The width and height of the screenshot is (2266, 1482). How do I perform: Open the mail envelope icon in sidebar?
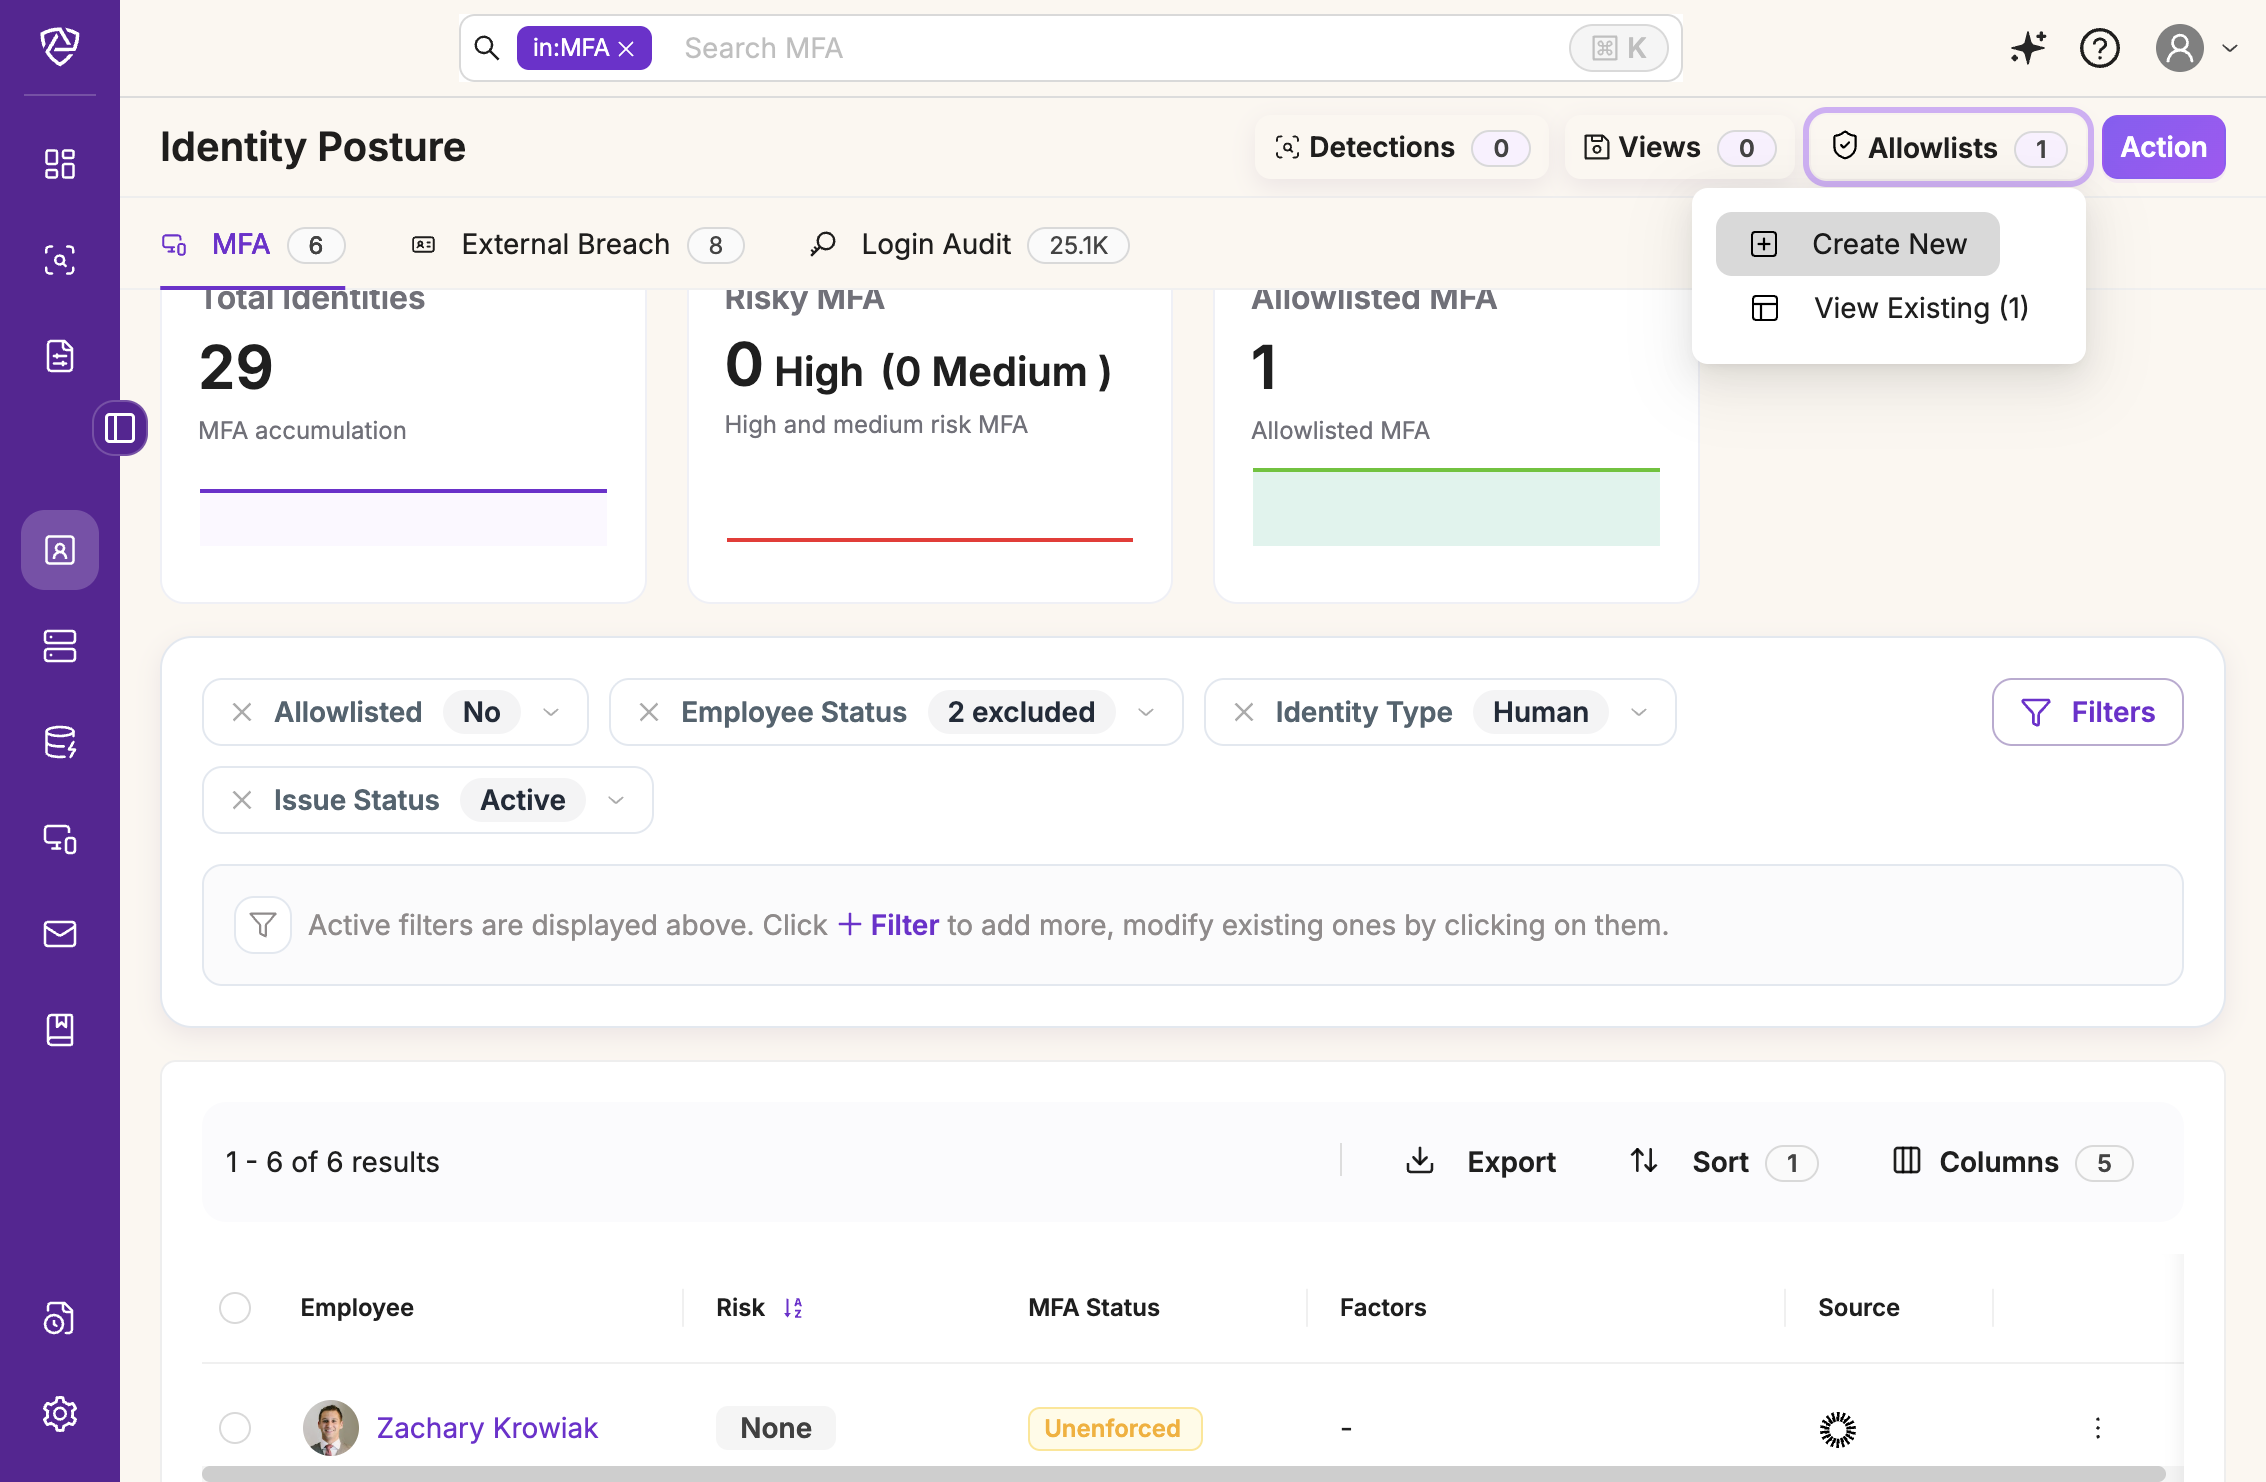[60, 934]
